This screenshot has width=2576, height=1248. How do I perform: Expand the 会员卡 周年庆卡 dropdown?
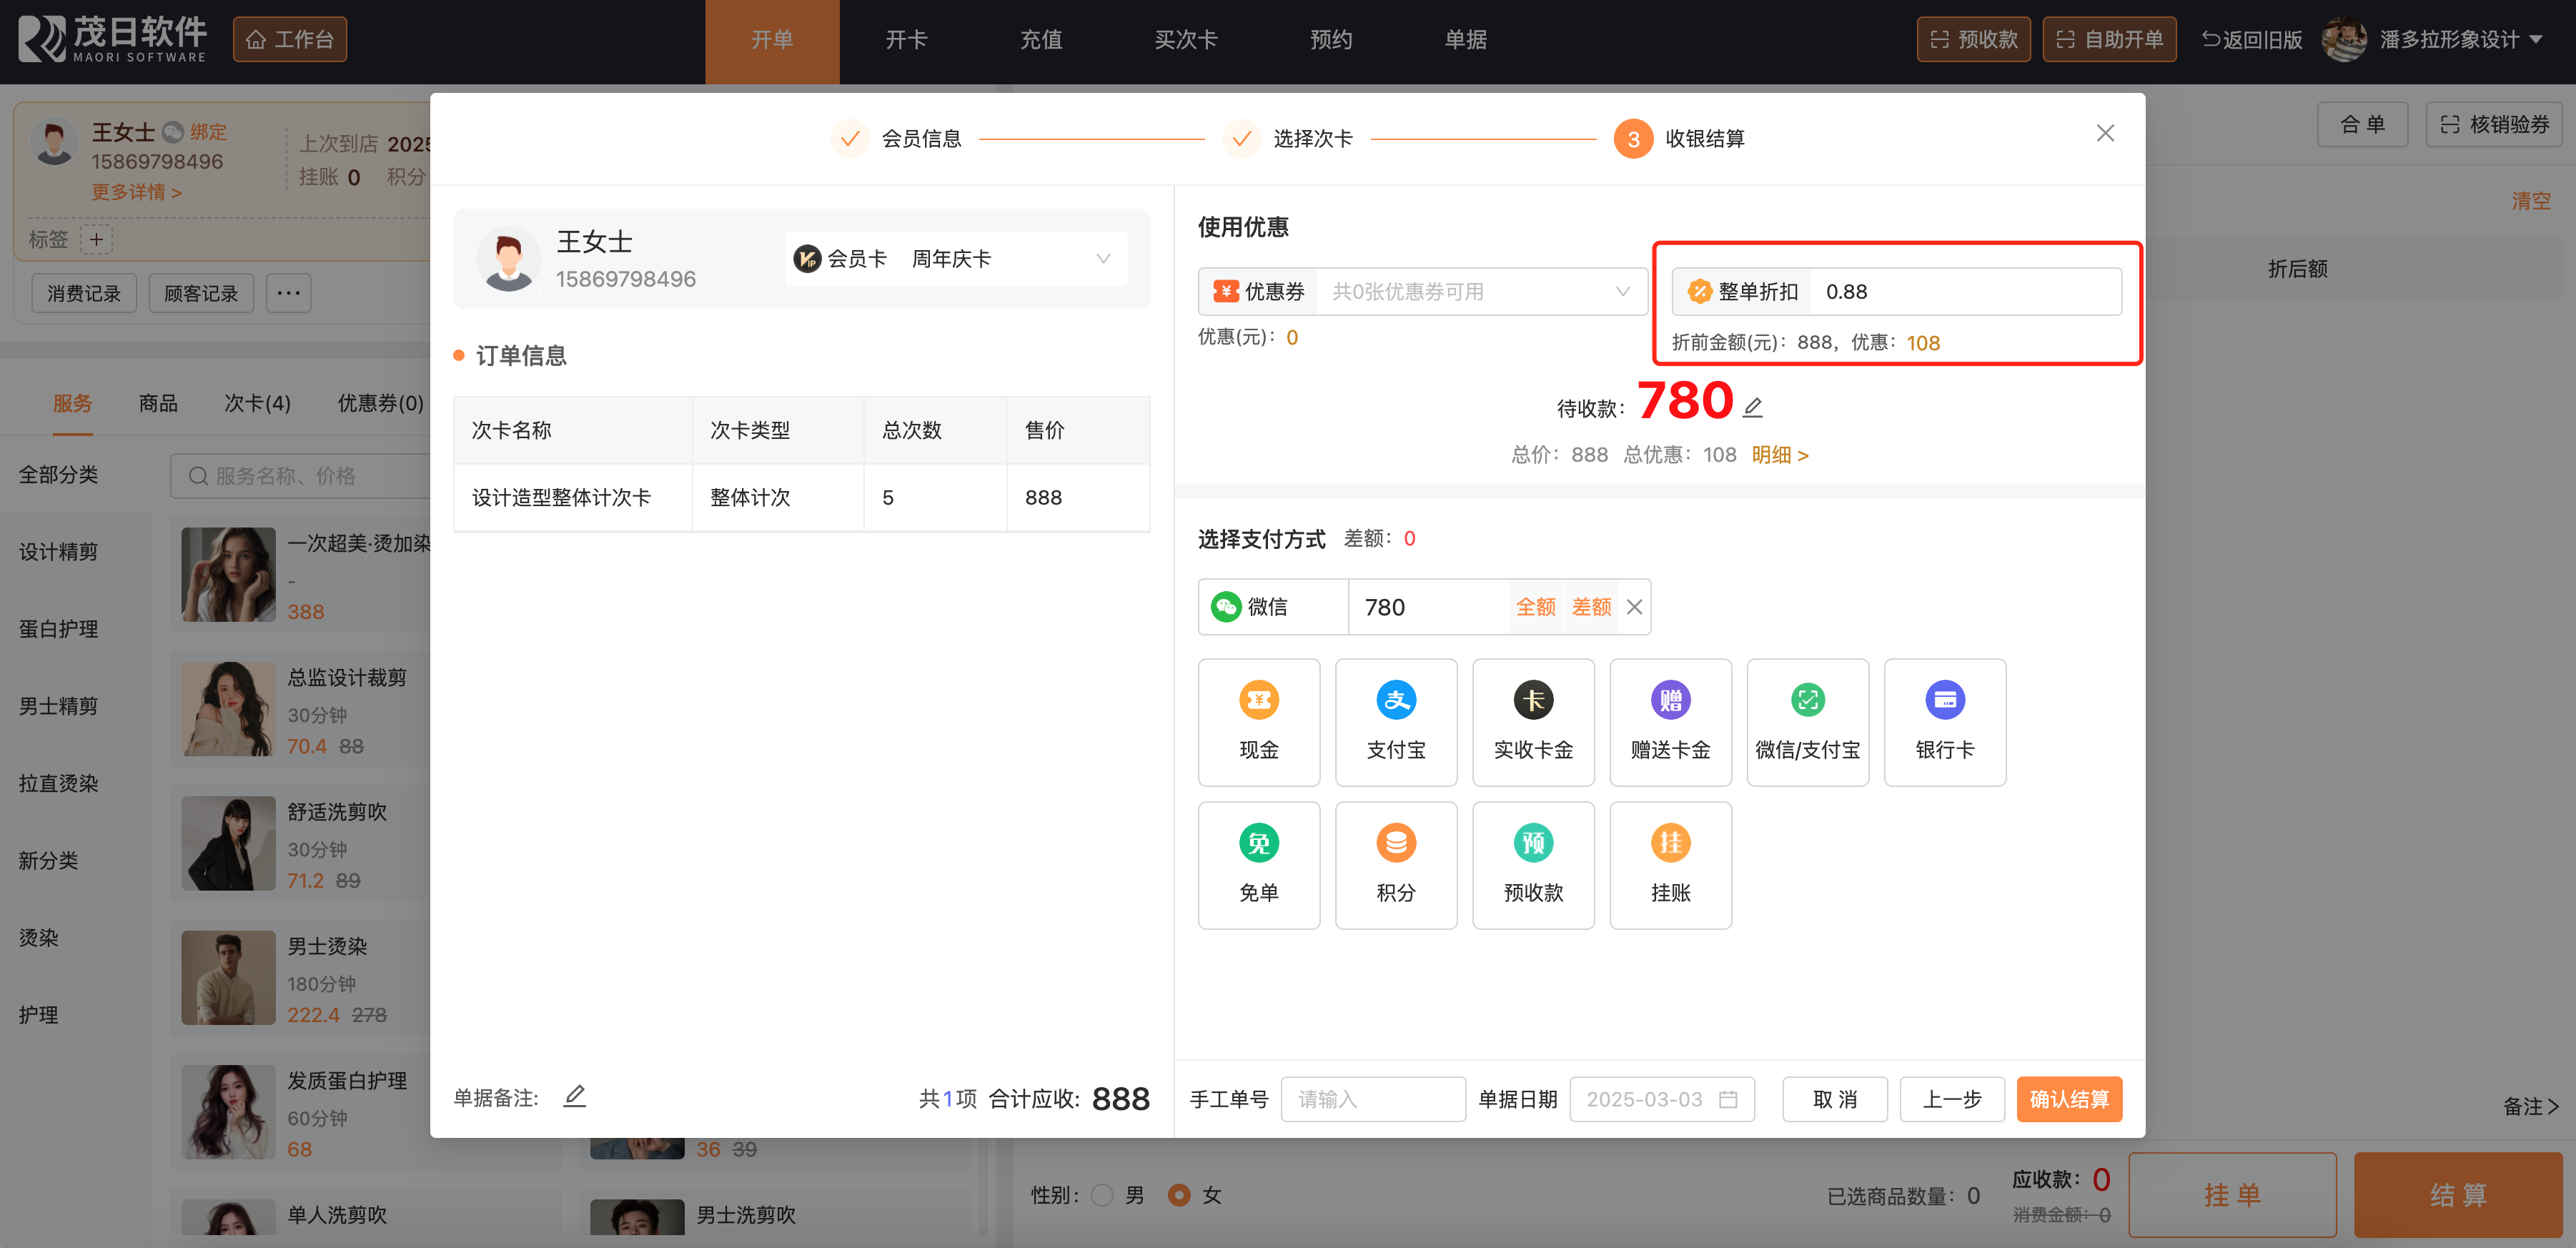coord(1102,259)
